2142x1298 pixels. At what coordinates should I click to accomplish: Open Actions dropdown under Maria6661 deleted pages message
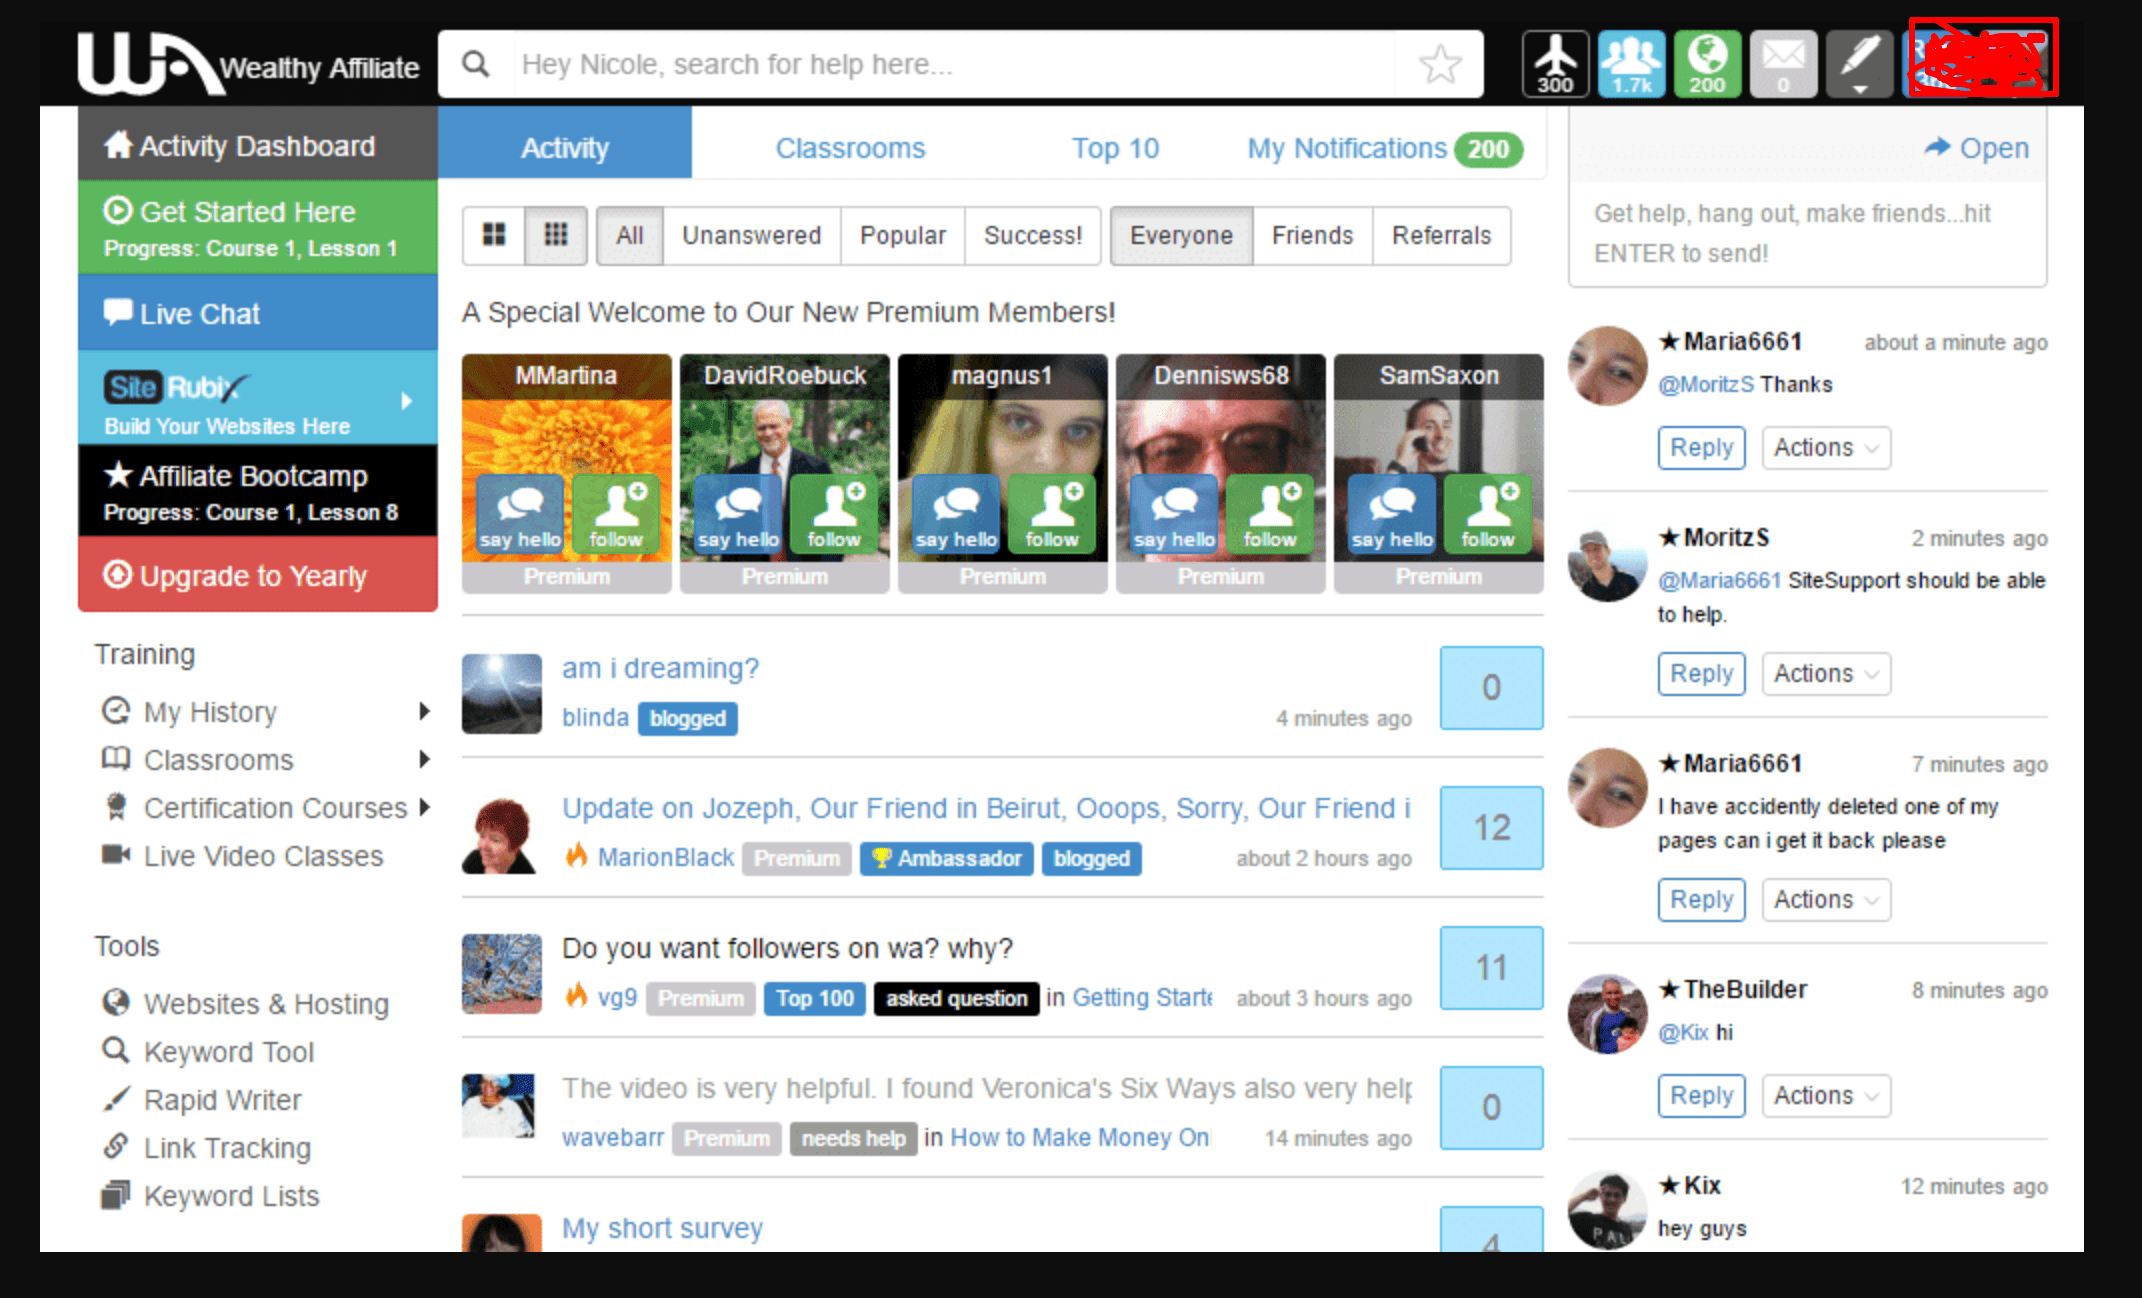[1826, 899]
